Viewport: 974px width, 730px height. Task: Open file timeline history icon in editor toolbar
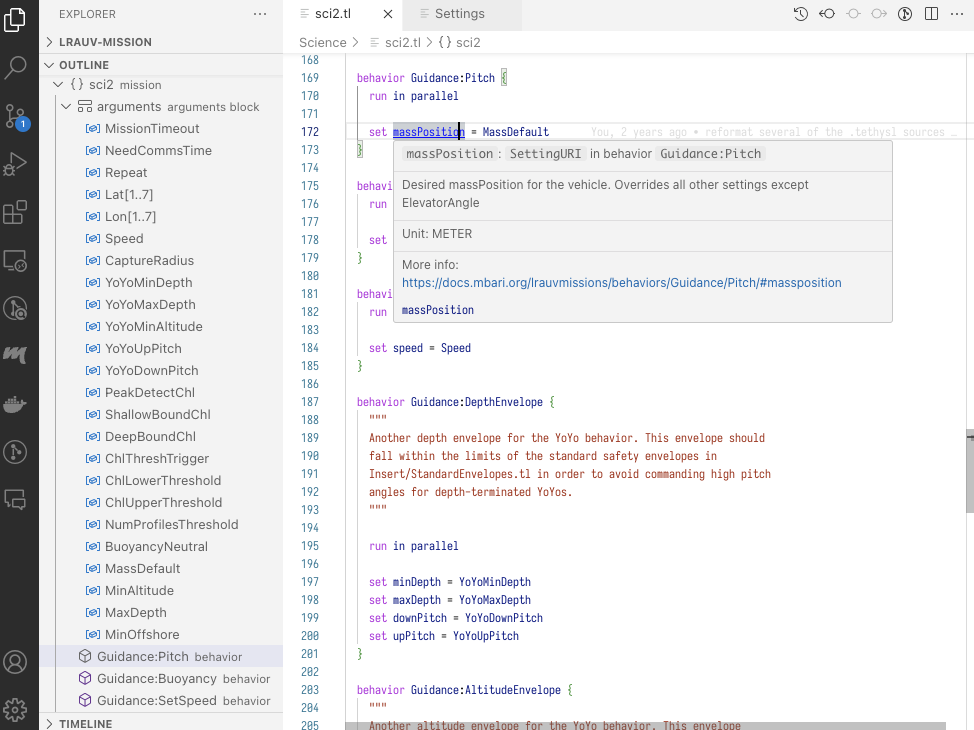(x=801, y=14)
